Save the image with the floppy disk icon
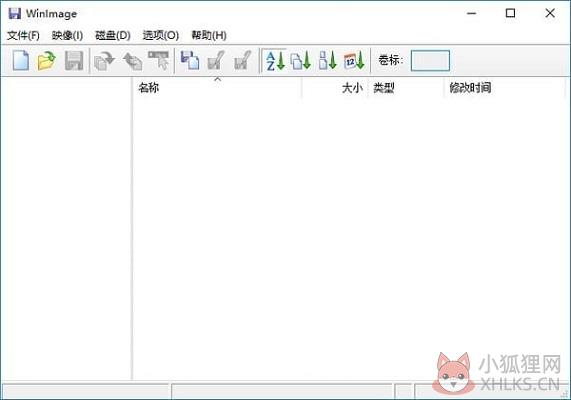571x400 pixels. (x=74, y=60)
